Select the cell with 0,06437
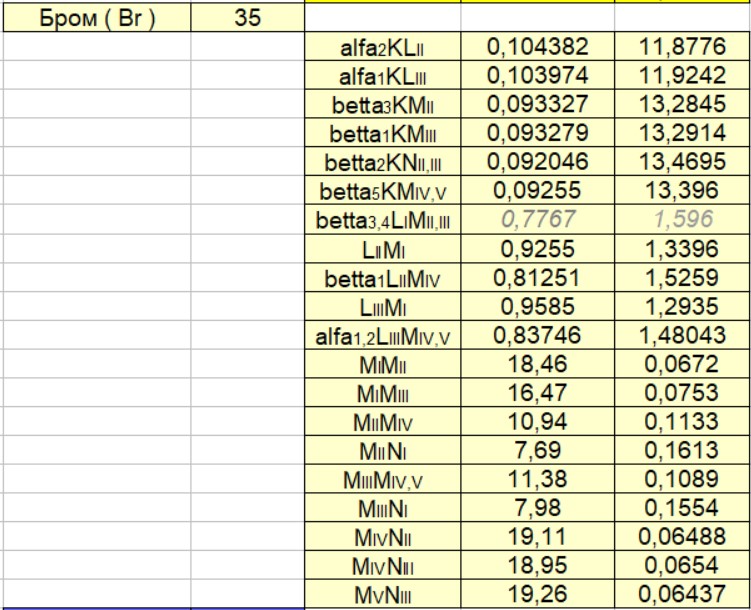Image resolution: width=751 pixels, height=610 pixels. click(683, 594)
